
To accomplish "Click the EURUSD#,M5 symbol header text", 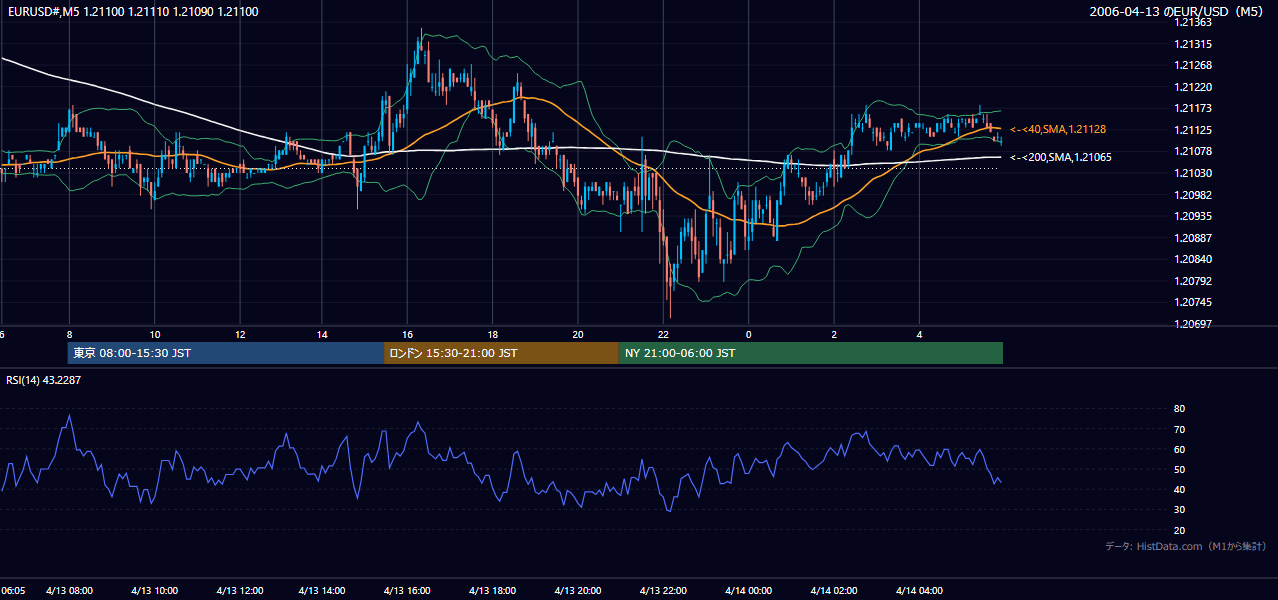I will (131, 11).
